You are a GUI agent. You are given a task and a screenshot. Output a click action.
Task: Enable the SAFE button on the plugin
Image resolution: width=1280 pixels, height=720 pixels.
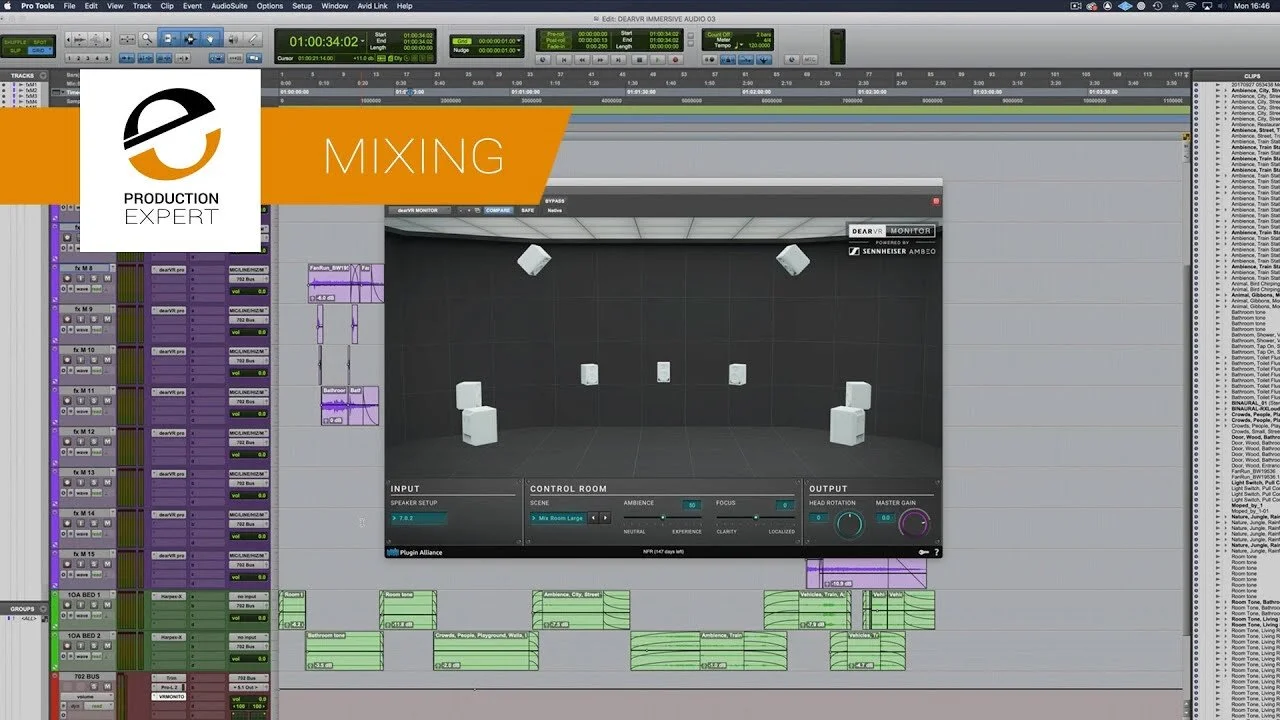click(x=527, y=211)
